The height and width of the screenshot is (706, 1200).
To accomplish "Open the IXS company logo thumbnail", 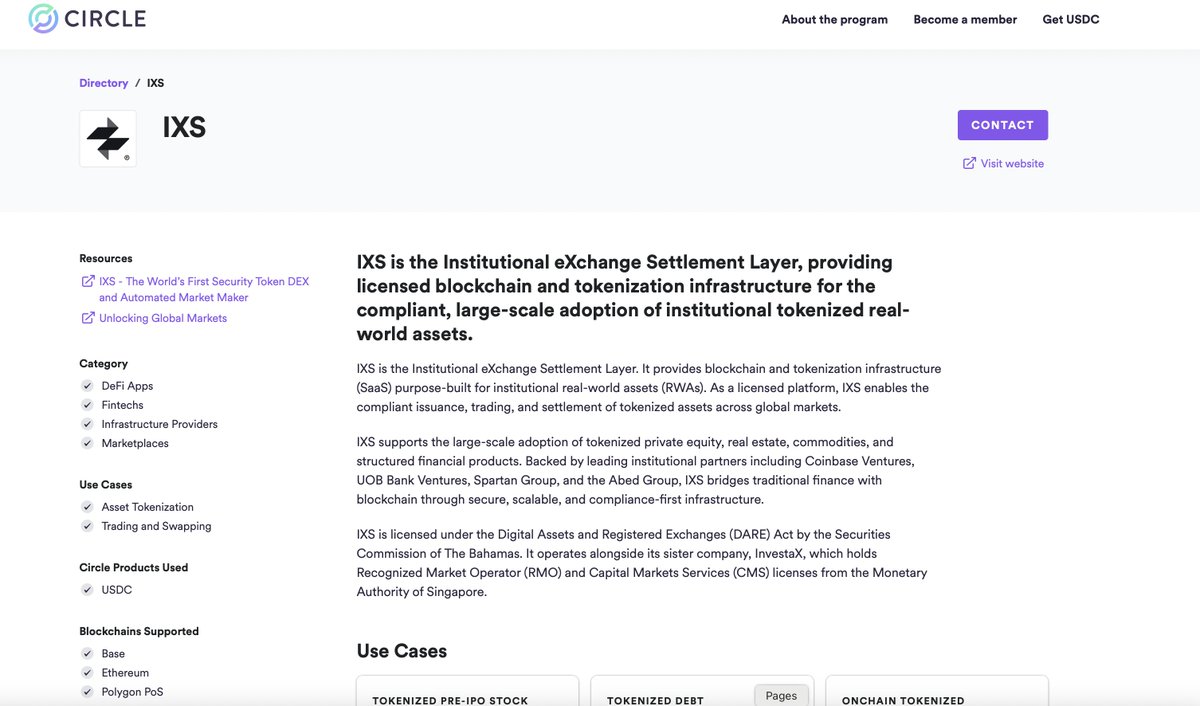I will [x=108, y=138].
